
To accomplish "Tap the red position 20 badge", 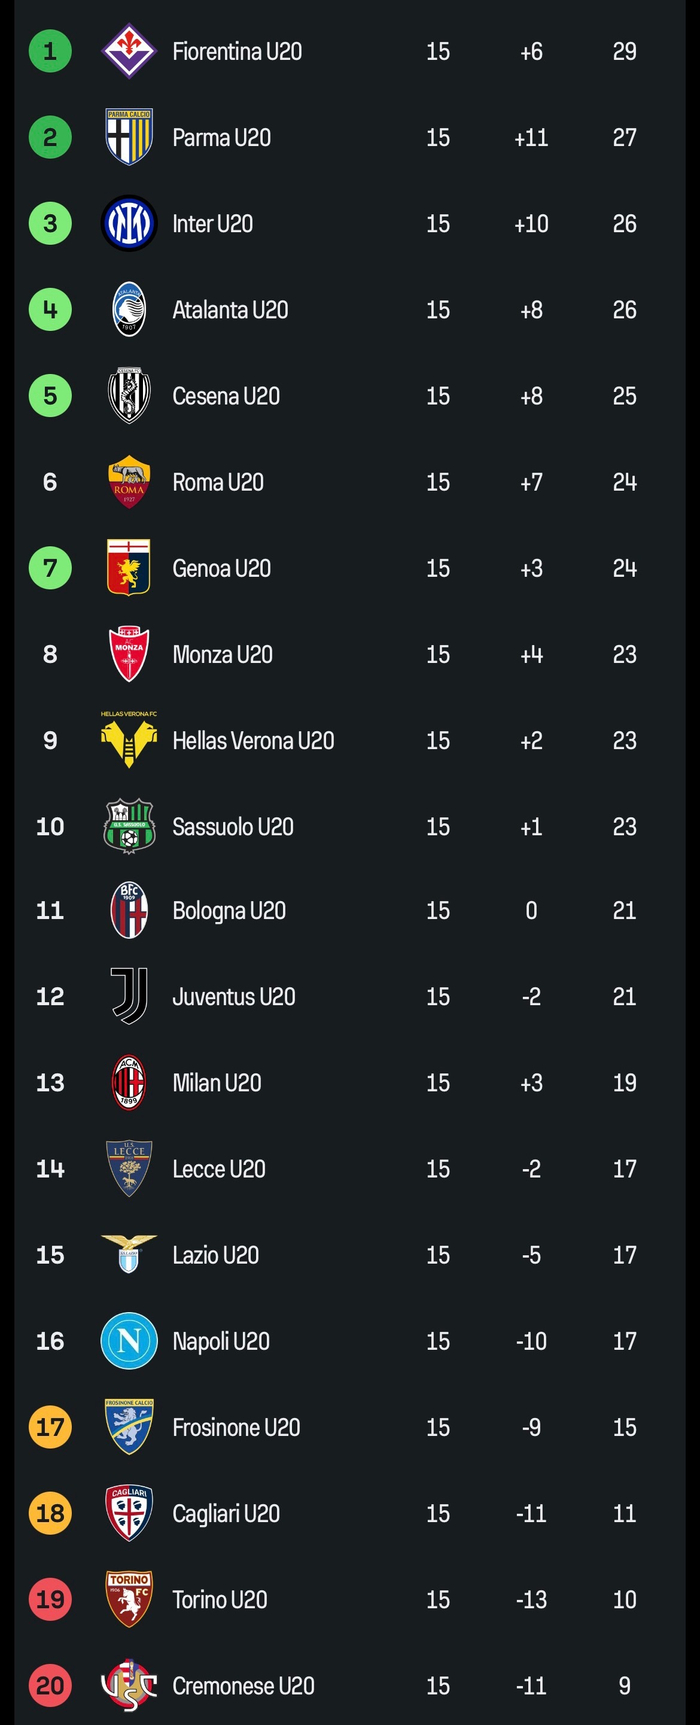I will pyautogui.click(x=50, y=1686).
